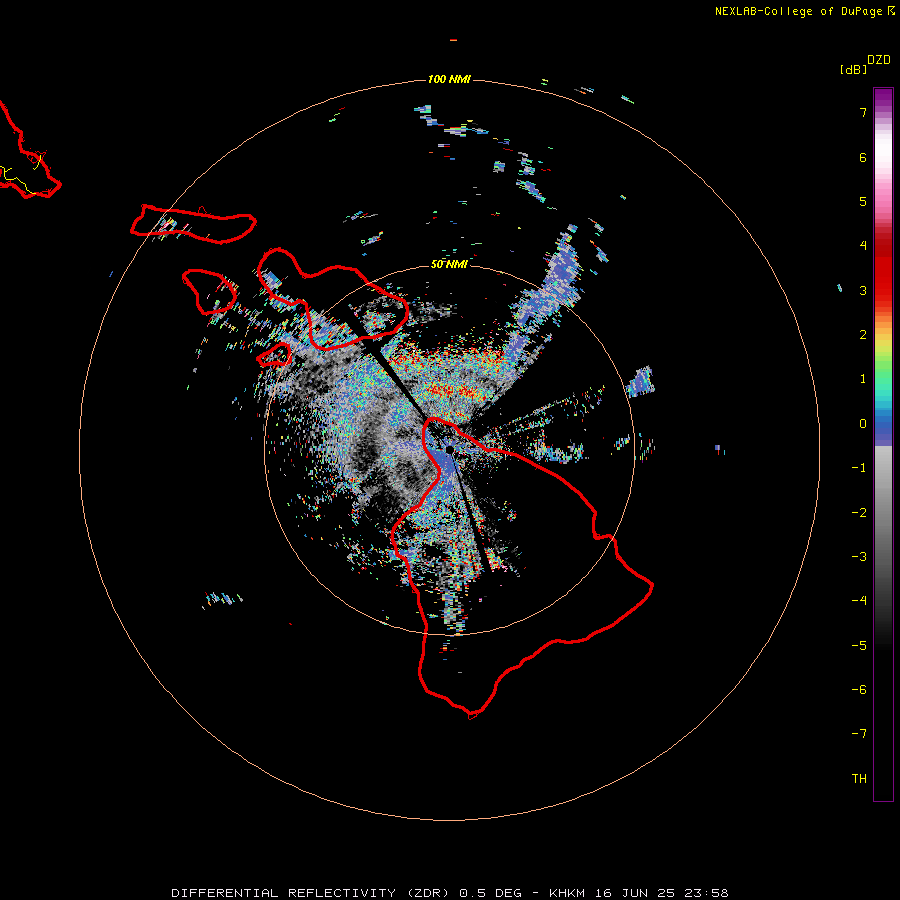Click the 1 value on color scale
The width and height of the screenshot is (900, 900).
[863, 379]
